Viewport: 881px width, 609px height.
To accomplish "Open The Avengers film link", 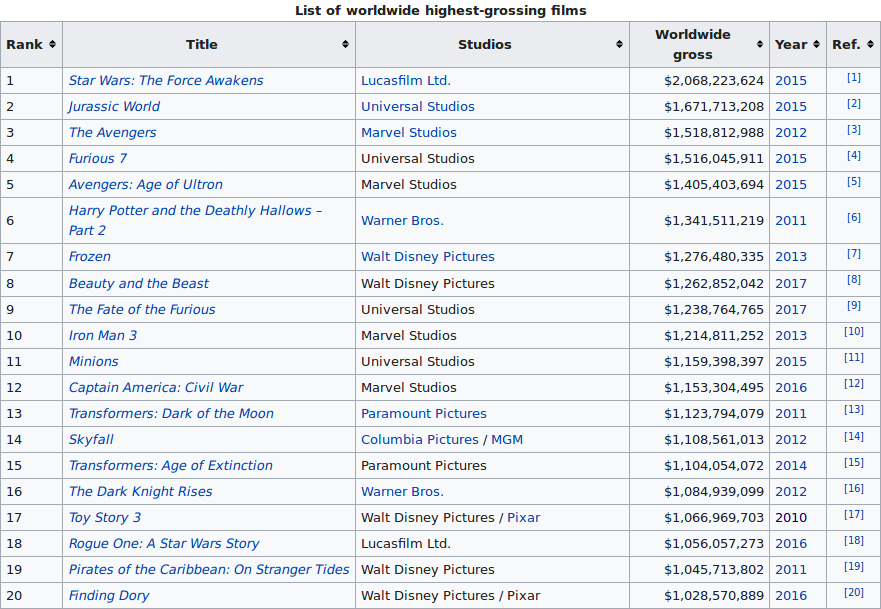I will pos(112,132).
